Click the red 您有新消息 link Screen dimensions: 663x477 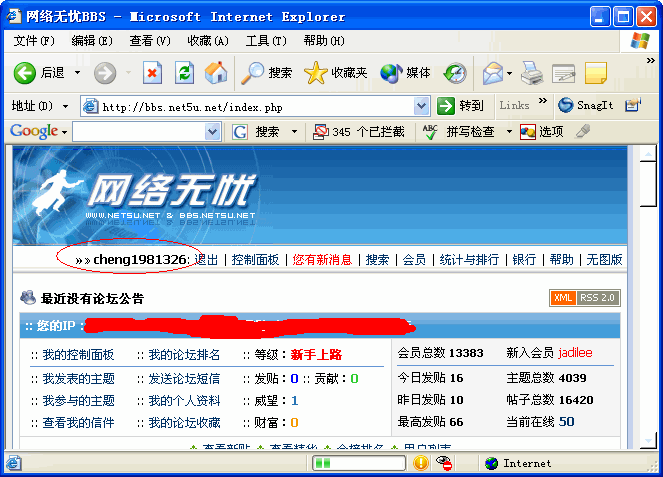coord(322,260)
